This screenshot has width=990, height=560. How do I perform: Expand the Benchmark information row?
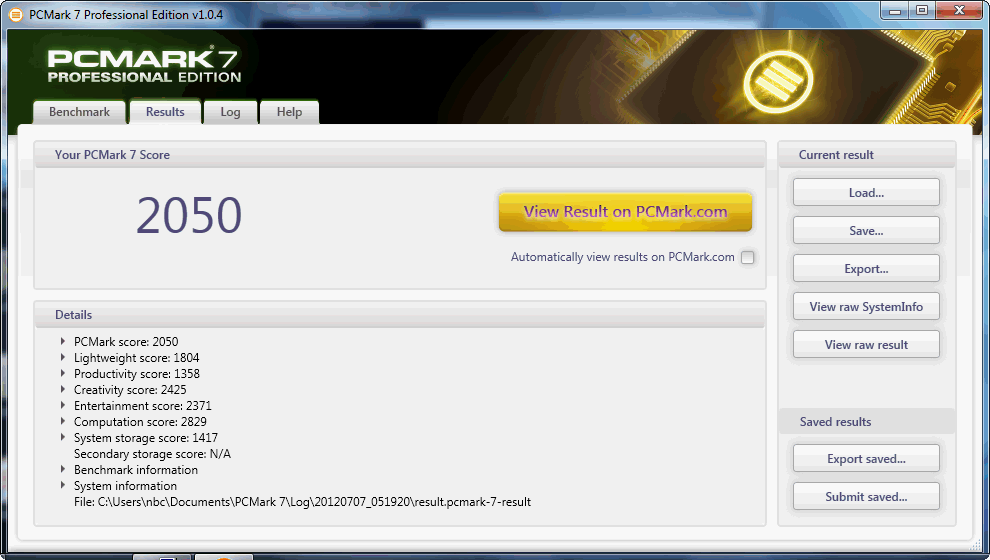[63, 469]
